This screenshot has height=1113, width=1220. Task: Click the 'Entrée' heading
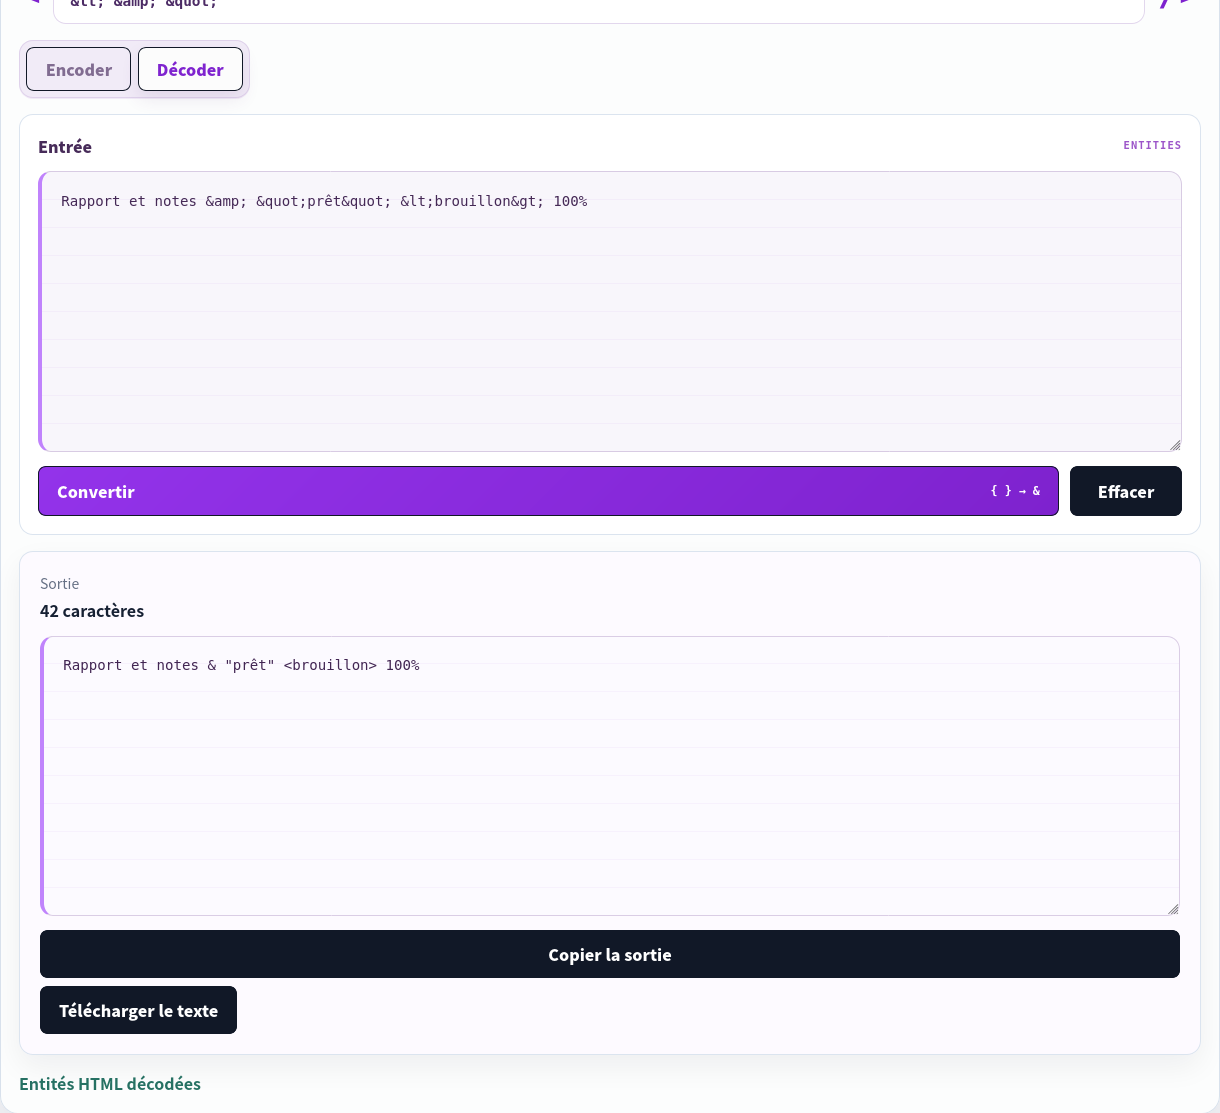[x=65, y=147]
